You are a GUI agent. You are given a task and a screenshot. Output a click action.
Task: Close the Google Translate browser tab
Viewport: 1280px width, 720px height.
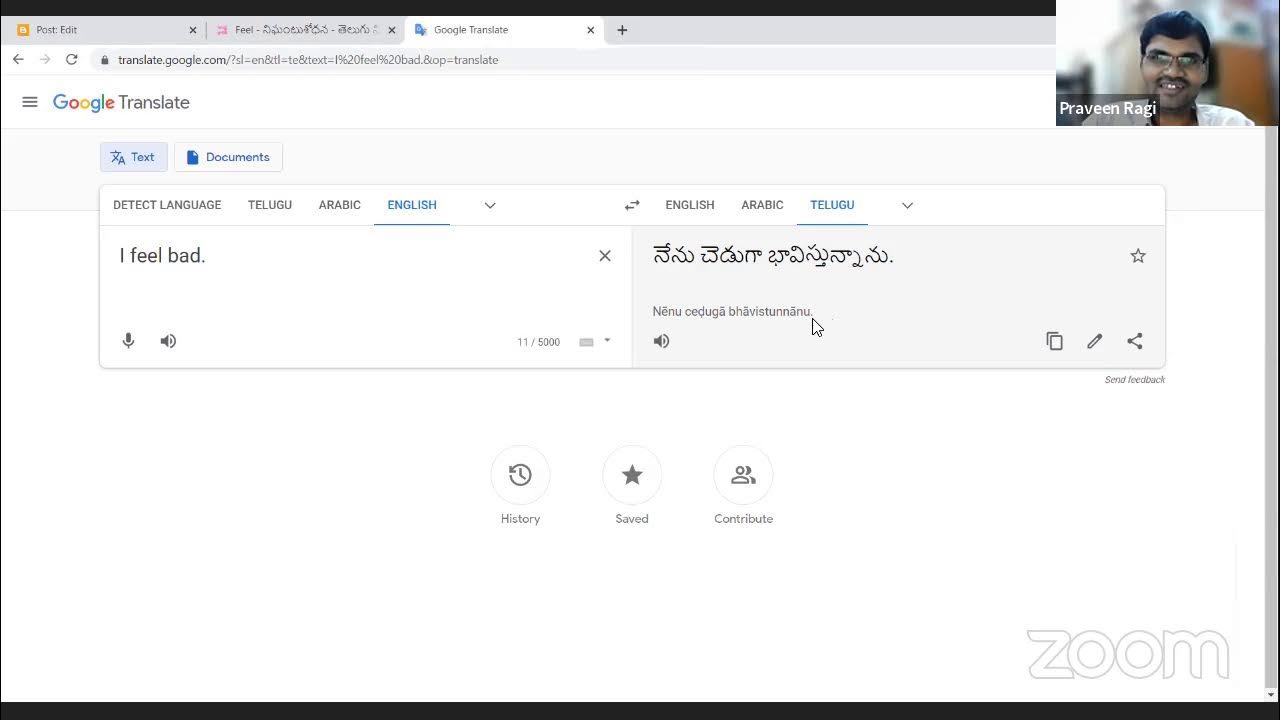(x=590, y=30)
